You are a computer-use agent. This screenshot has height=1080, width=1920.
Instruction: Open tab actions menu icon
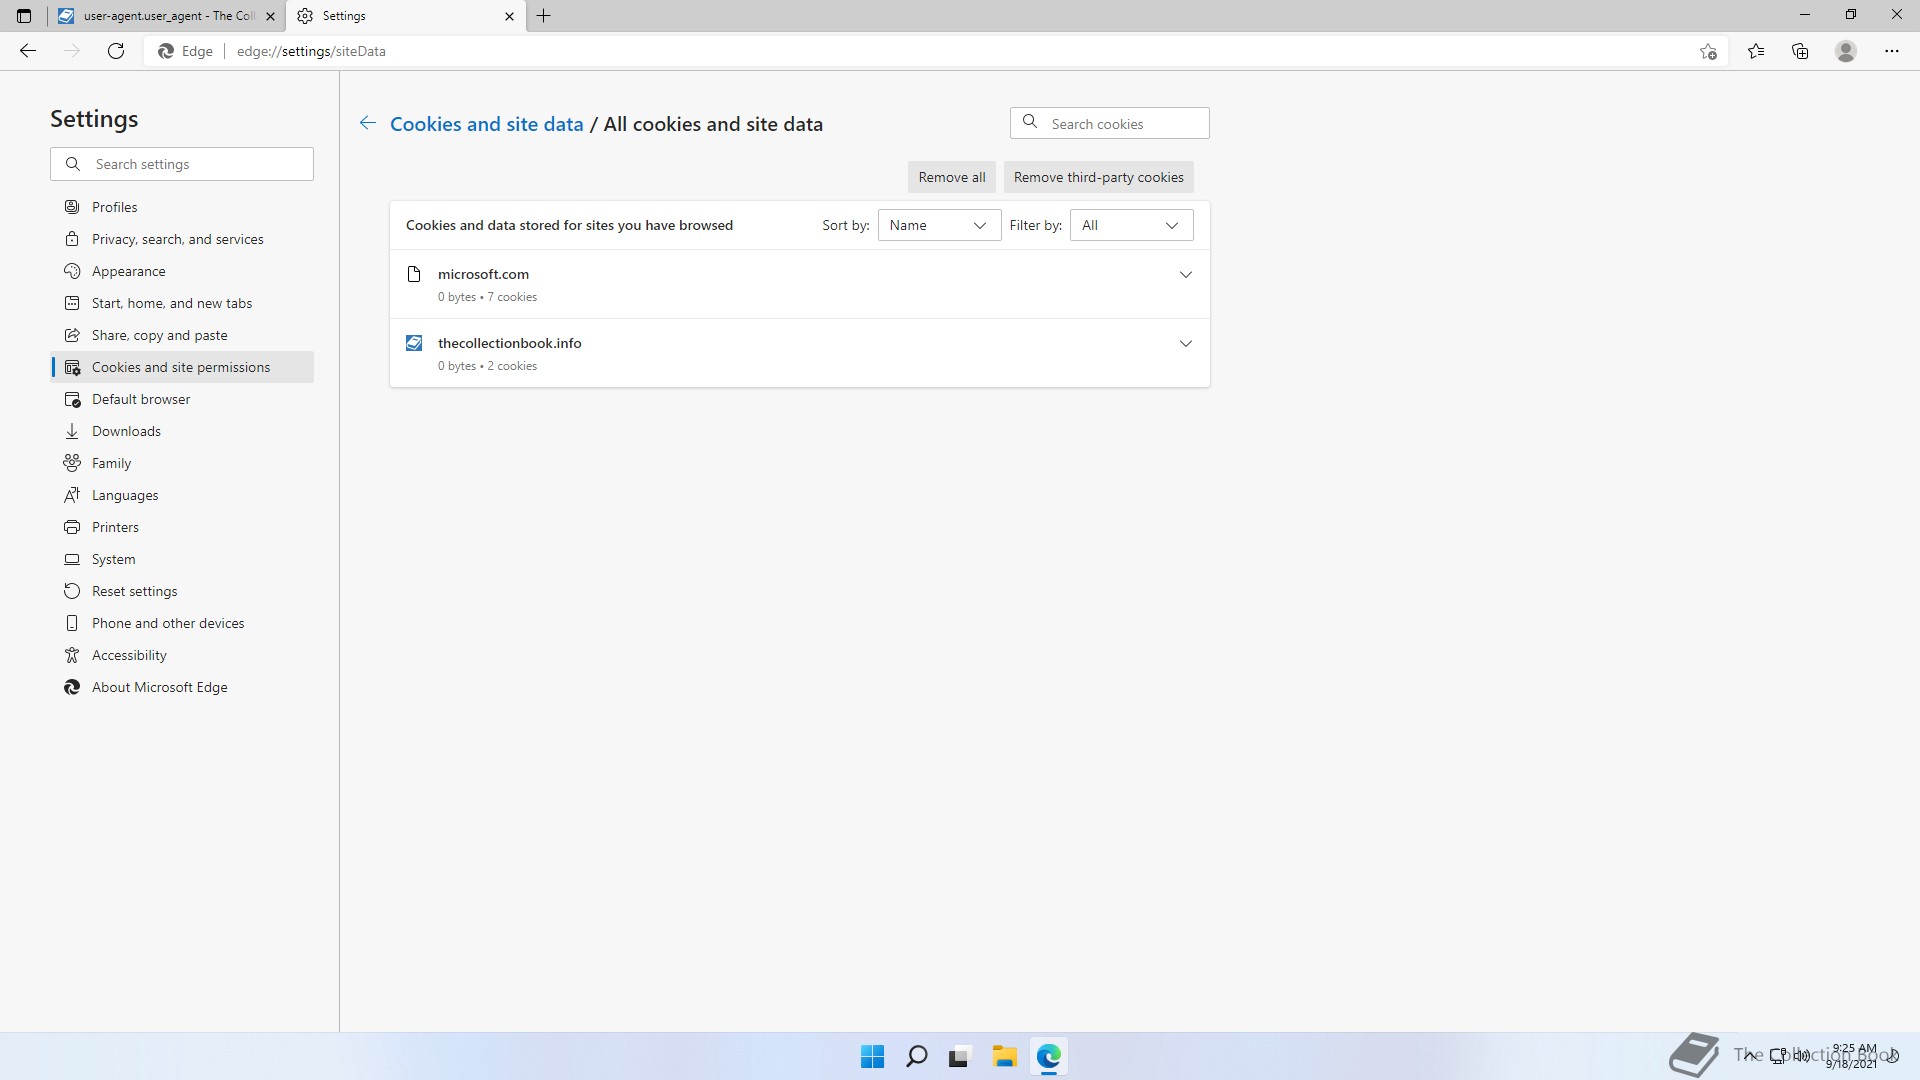pos(24,16)
